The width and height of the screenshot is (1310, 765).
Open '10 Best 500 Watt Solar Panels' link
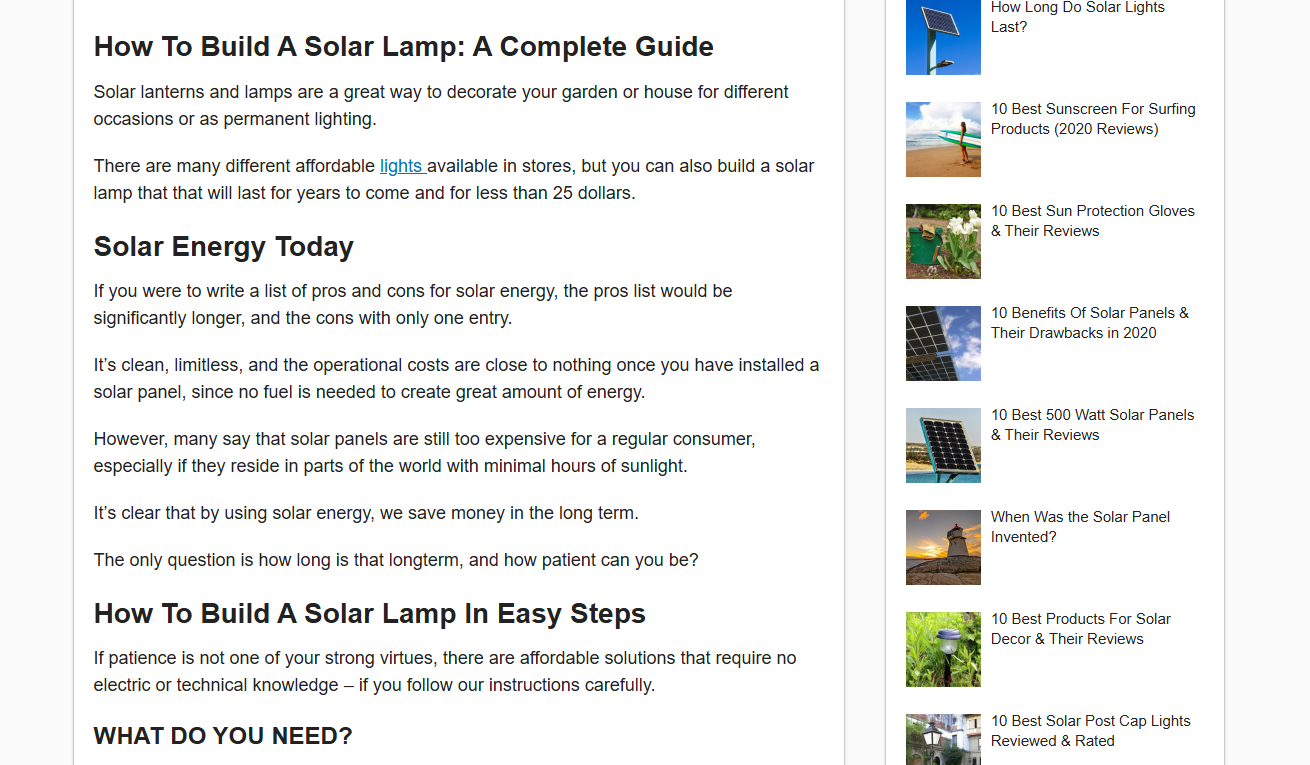click(1092, 425)
